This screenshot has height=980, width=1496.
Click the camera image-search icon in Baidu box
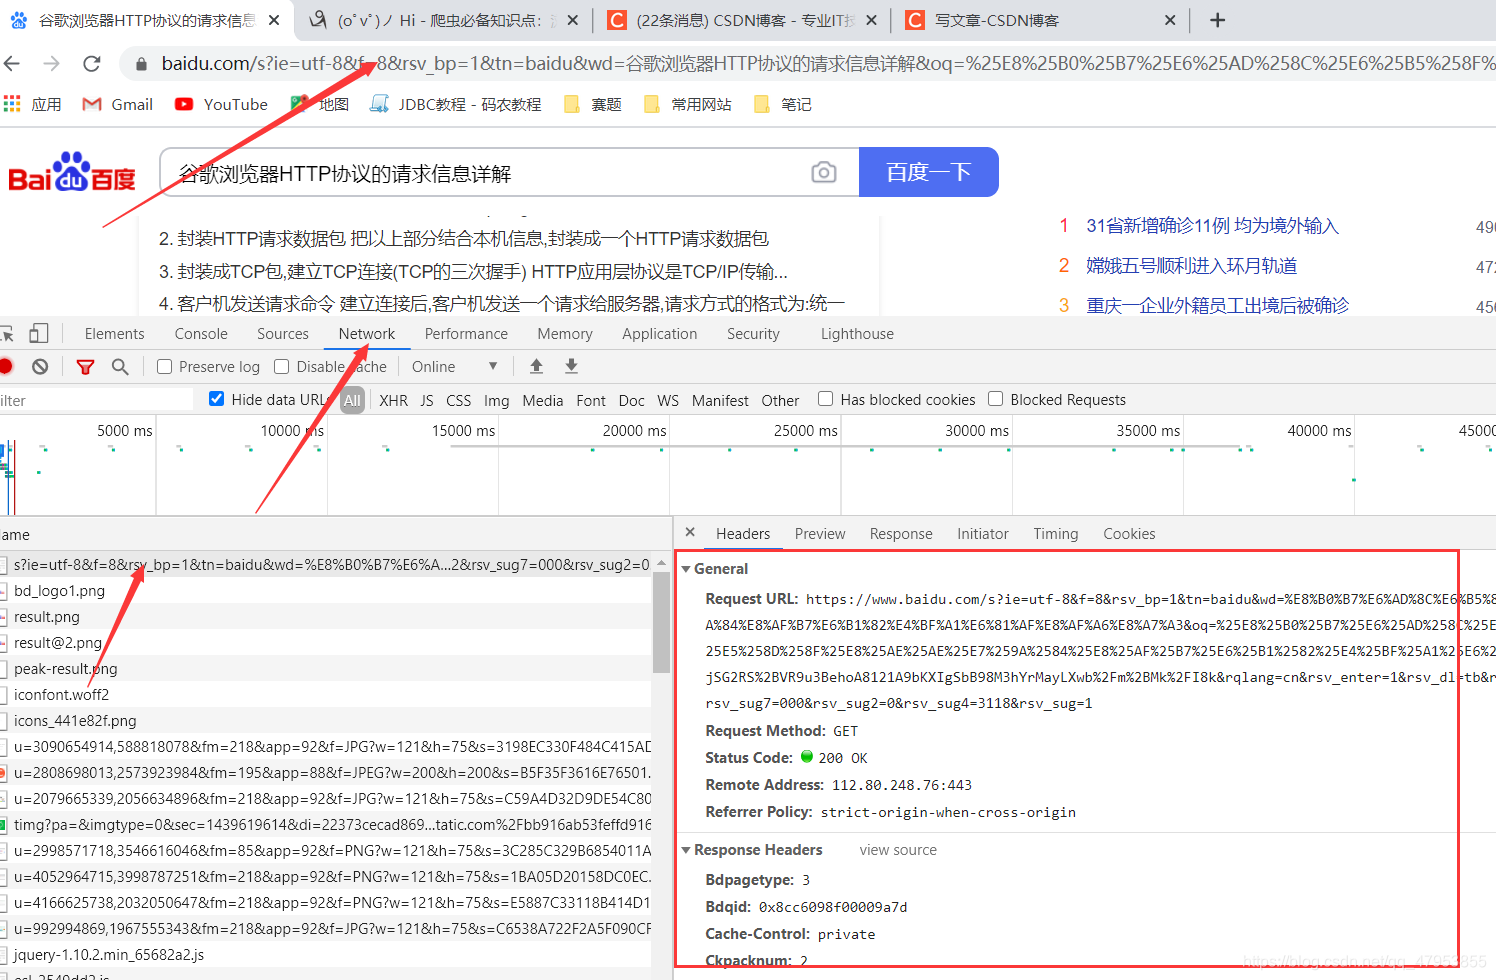tap(824, 172)
